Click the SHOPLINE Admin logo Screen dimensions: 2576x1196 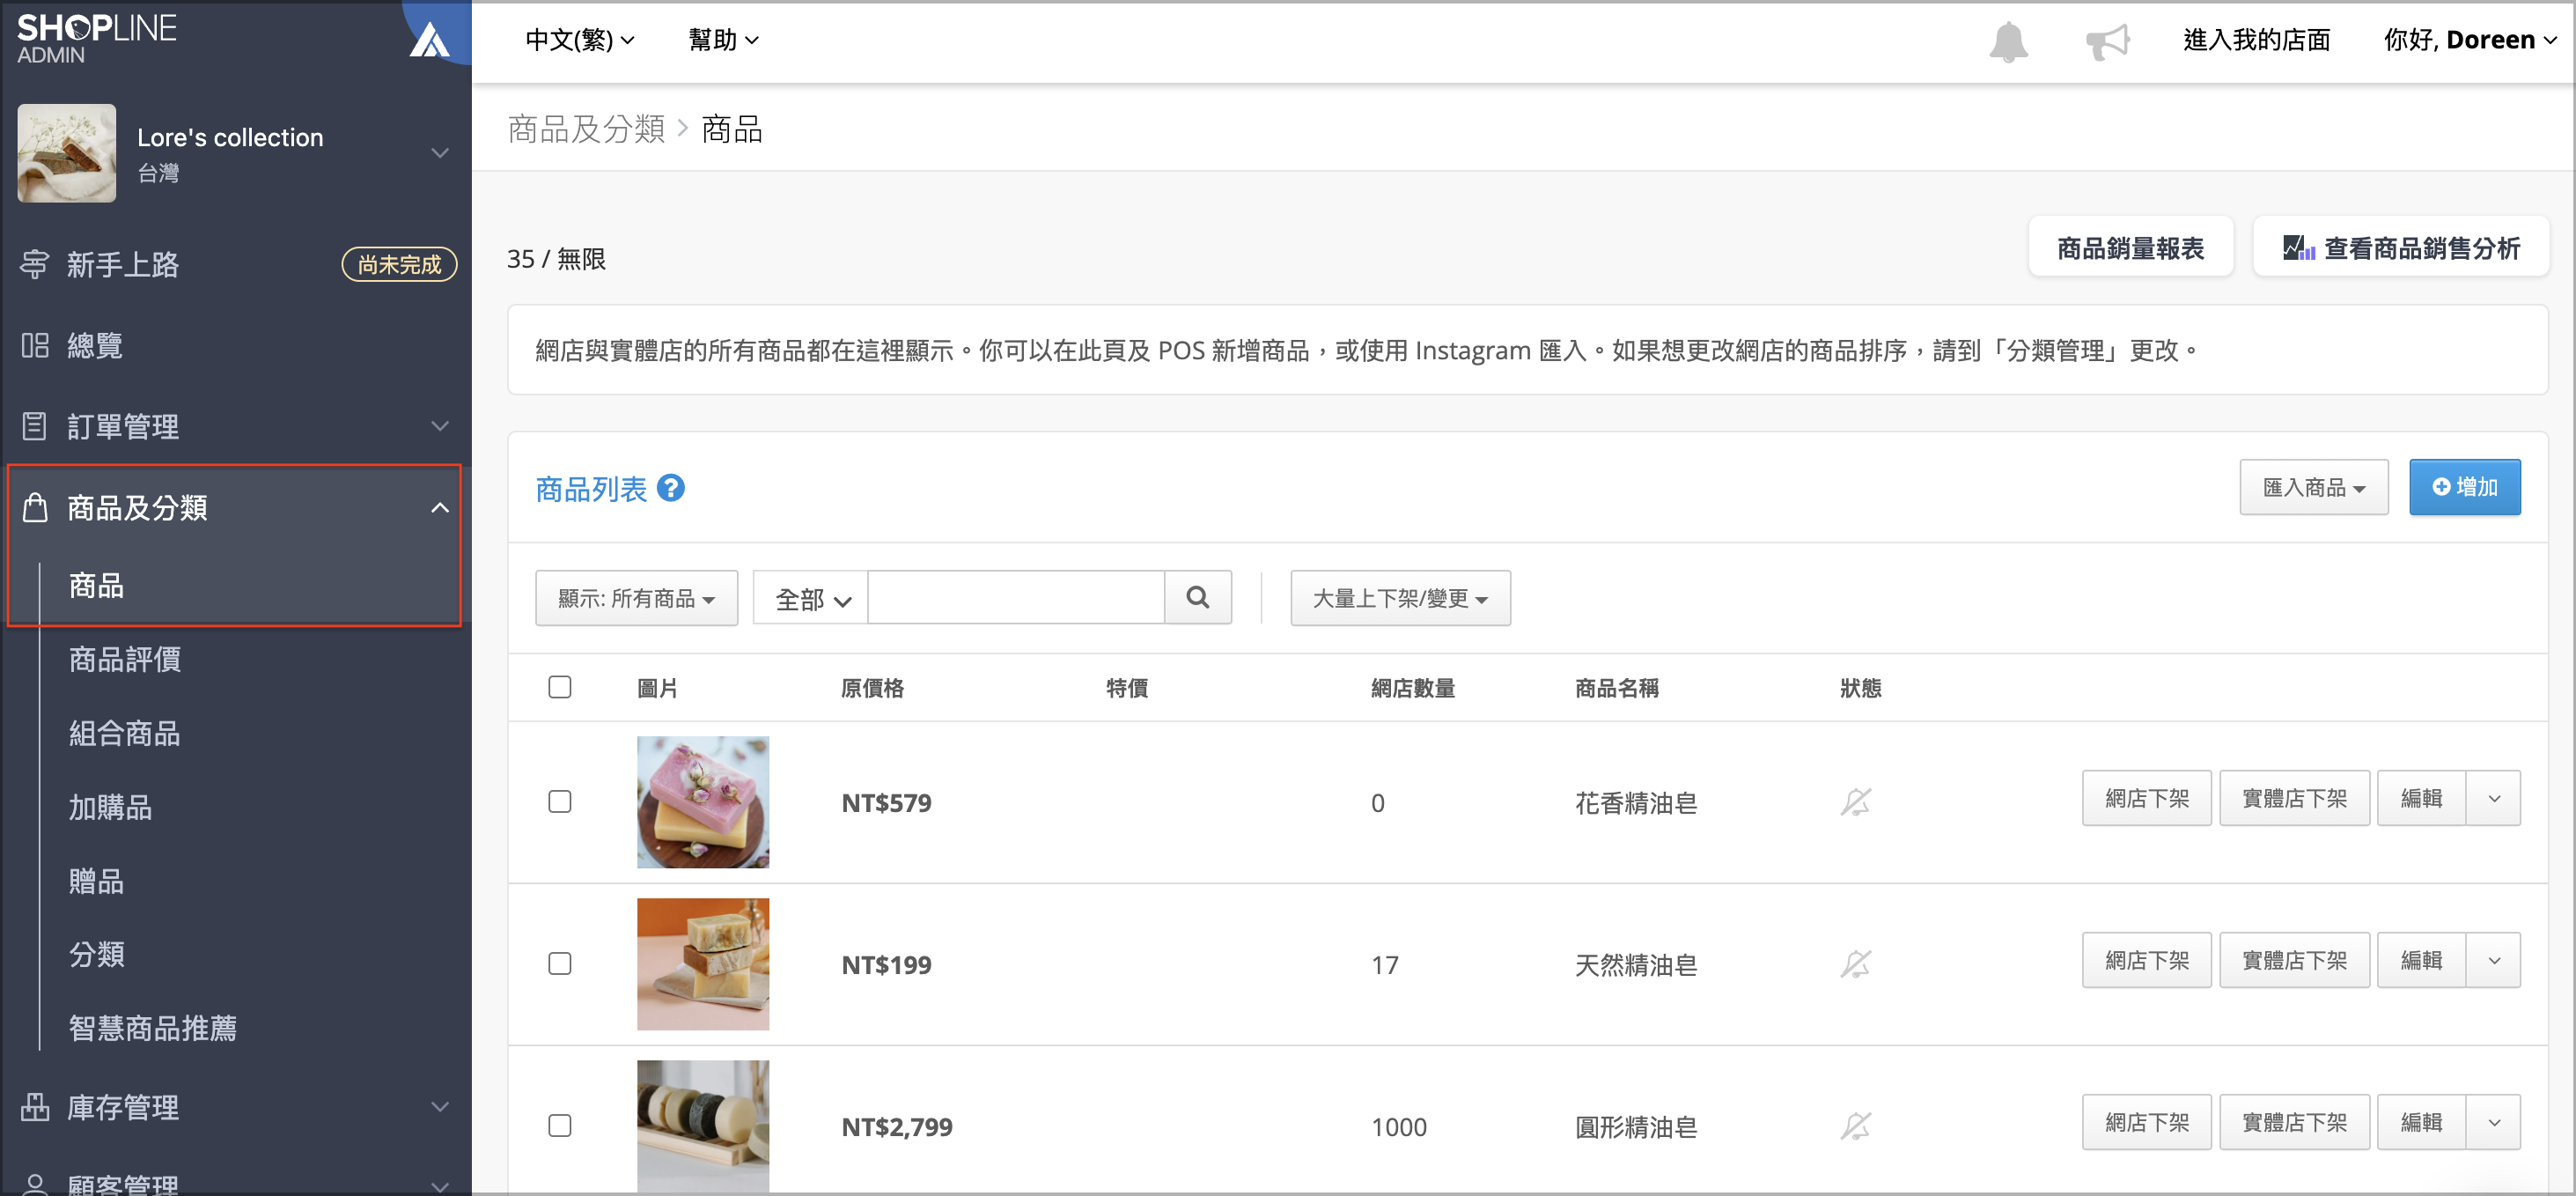point(96,38)
